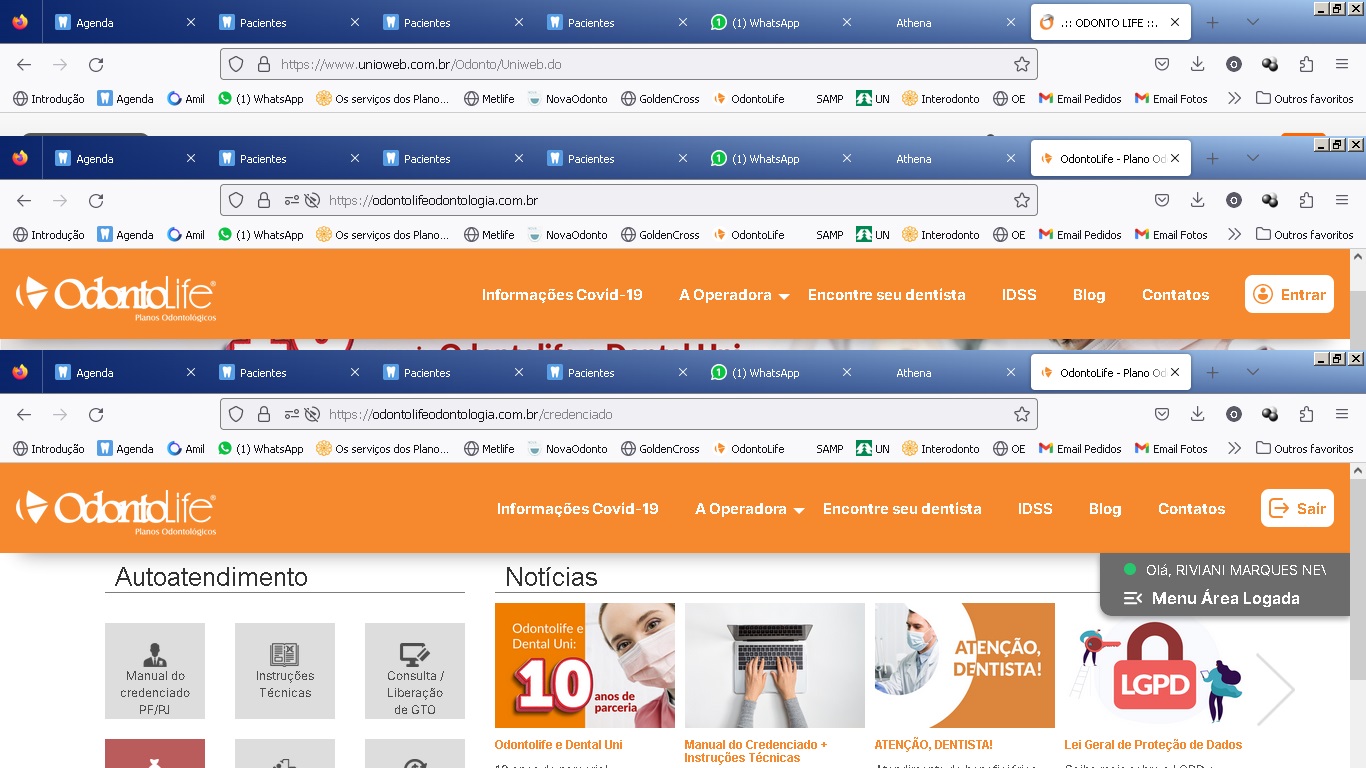This screenshot has height=768, width=1366.
Task: Open a new tab in the credenciado window
Action: point(1212,372)
